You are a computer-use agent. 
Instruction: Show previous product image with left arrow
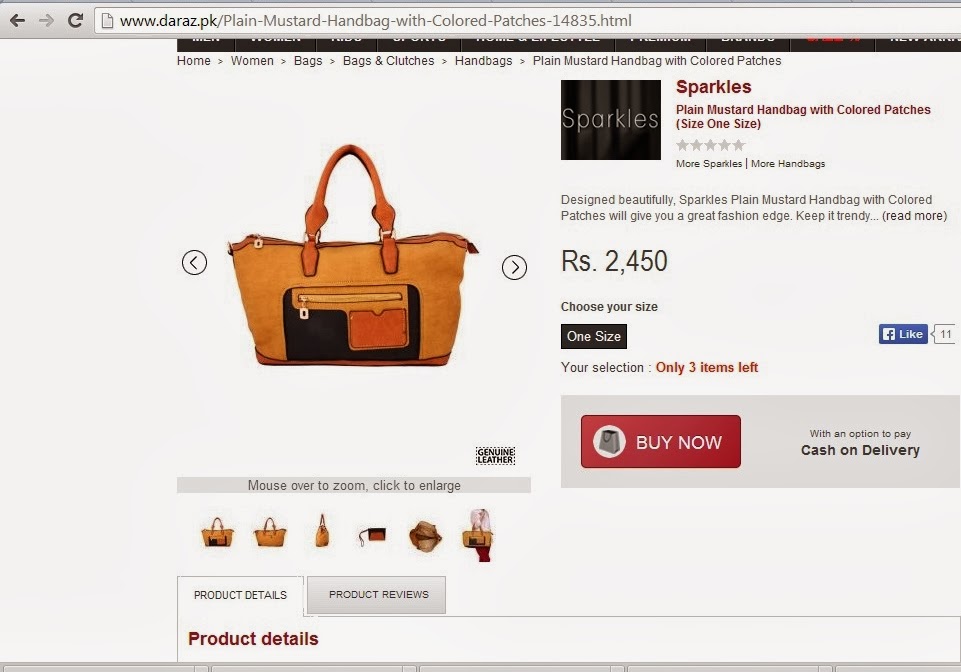tap(194, 263)
